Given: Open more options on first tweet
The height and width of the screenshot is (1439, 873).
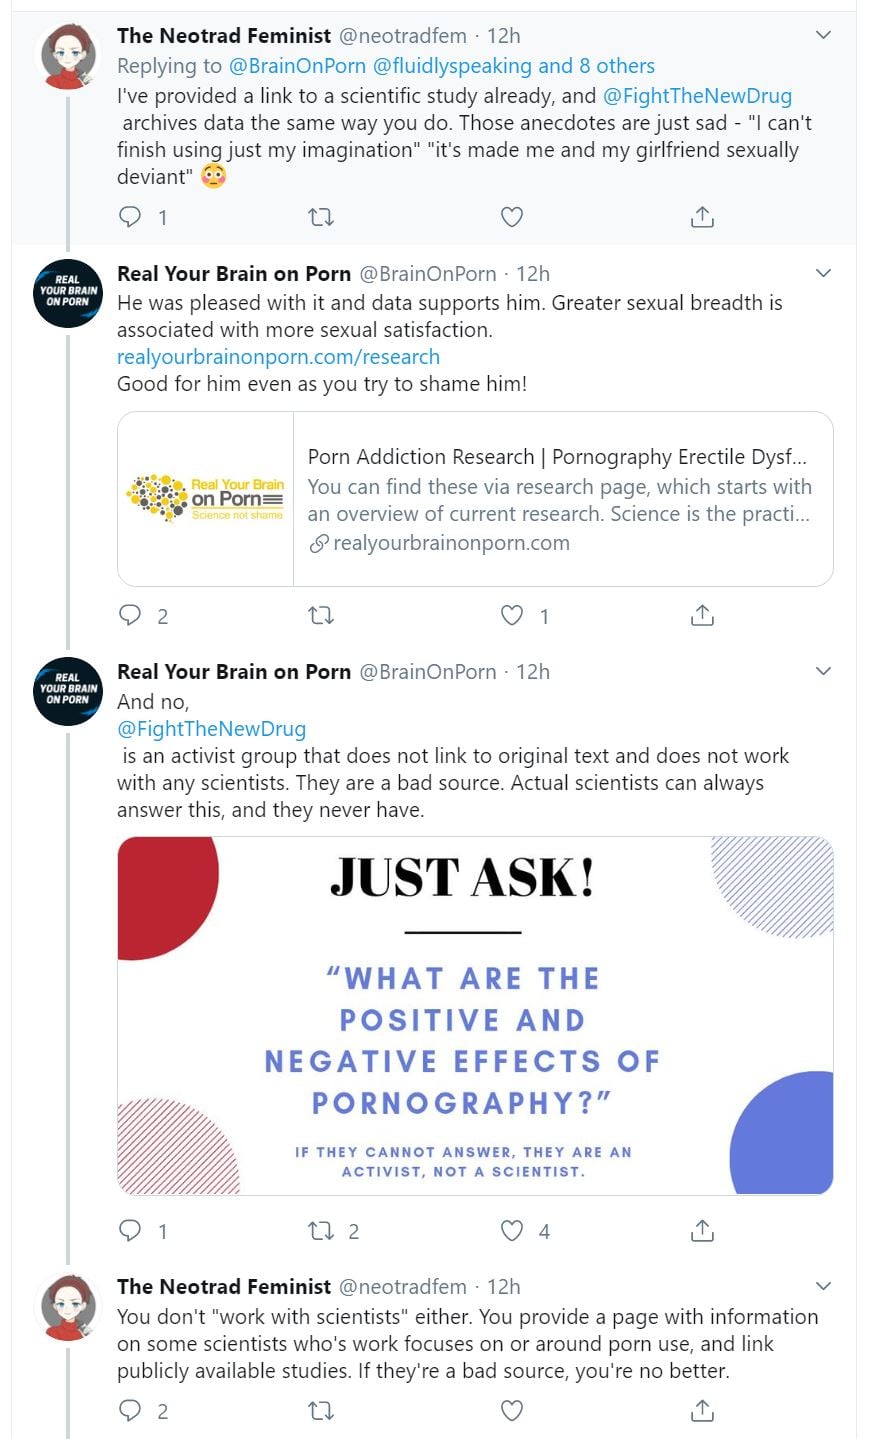Looking at the screenshot, I should [x=823, y=35].
